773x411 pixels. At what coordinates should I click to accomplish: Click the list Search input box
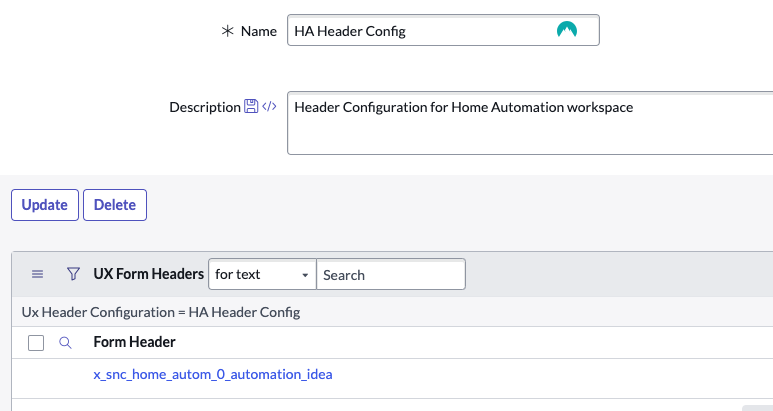pyautogui.click(x=391, y=274)
